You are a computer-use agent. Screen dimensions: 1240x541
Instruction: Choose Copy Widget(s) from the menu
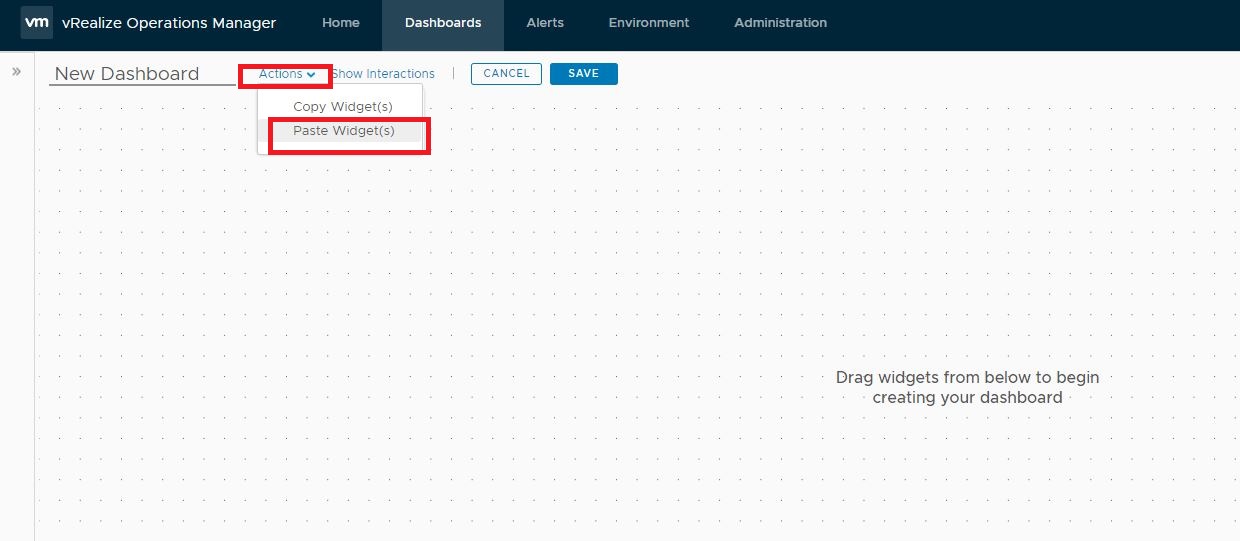coord(343,106)
